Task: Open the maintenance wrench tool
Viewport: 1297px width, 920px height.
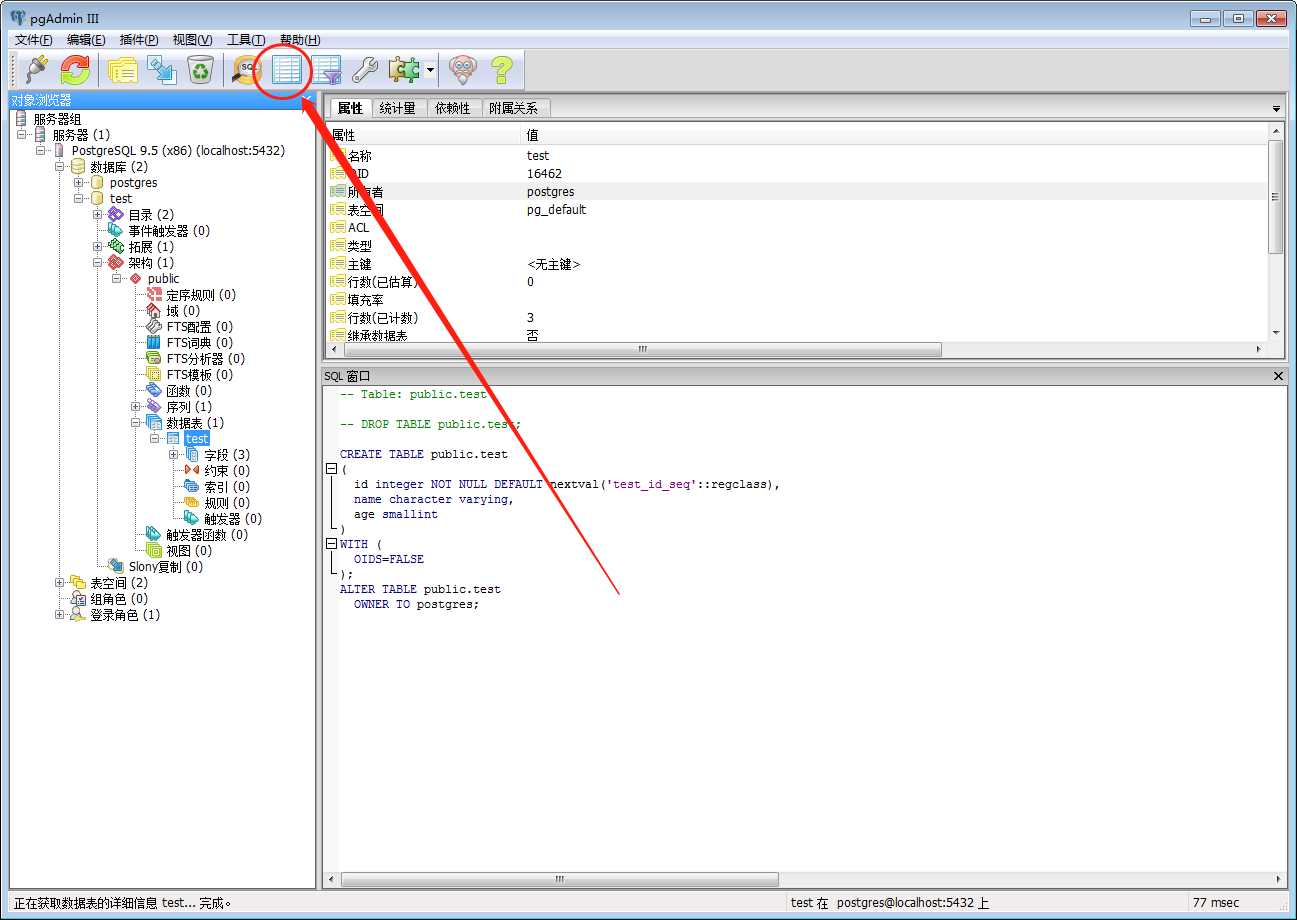Action: click(365, 69)
